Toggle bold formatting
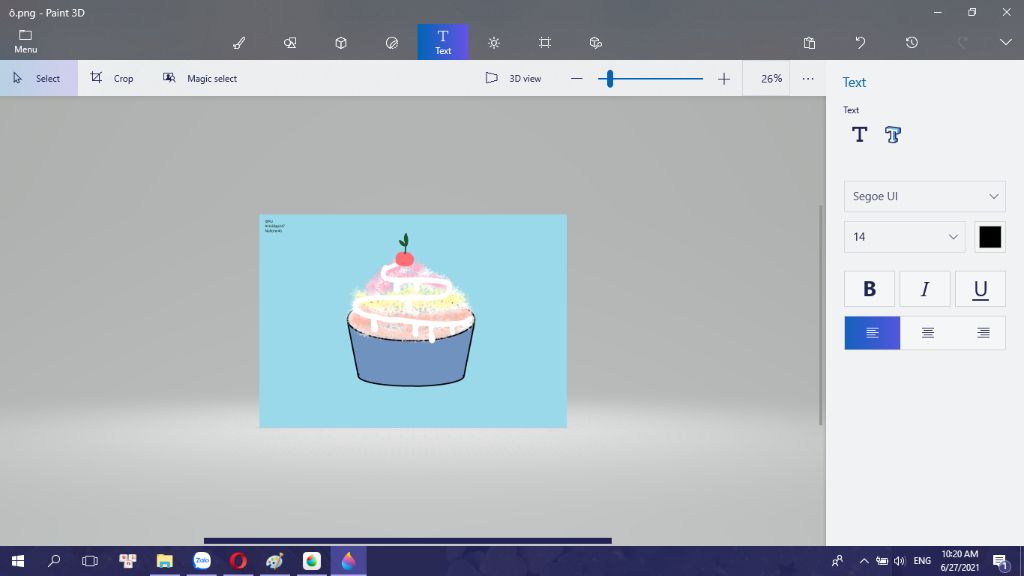Image resolution: width=1024 pixels, height=576 pixels. tap(869, 289)
